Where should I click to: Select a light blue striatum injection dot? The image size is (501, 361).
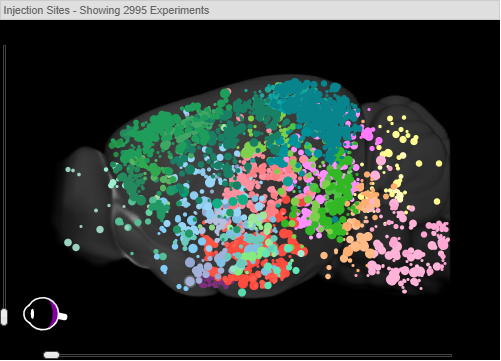210,182
